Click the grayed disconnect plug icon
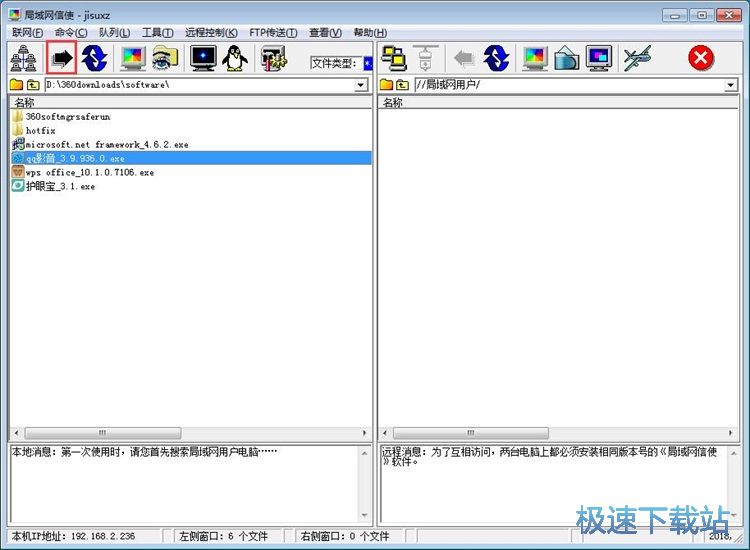The image size is (750, 550). click(x=425, y=58)
